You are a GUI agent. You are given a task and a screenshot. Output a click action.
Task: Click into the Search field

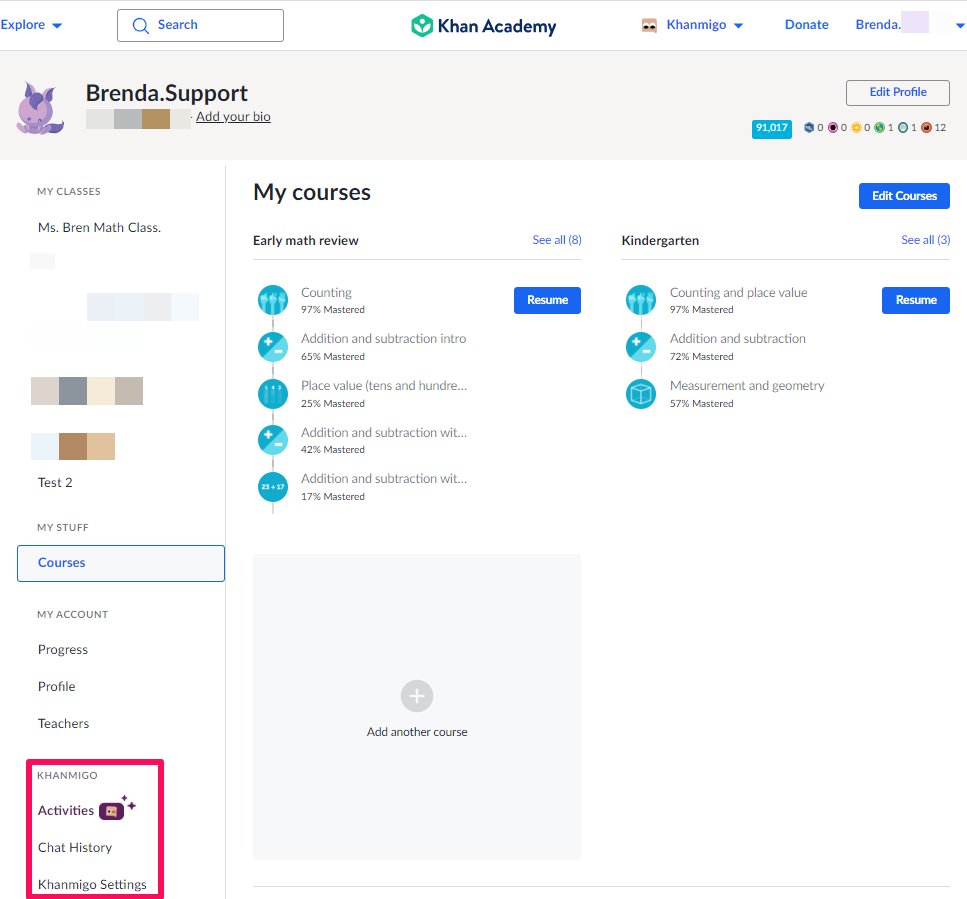tap(200, 25)
